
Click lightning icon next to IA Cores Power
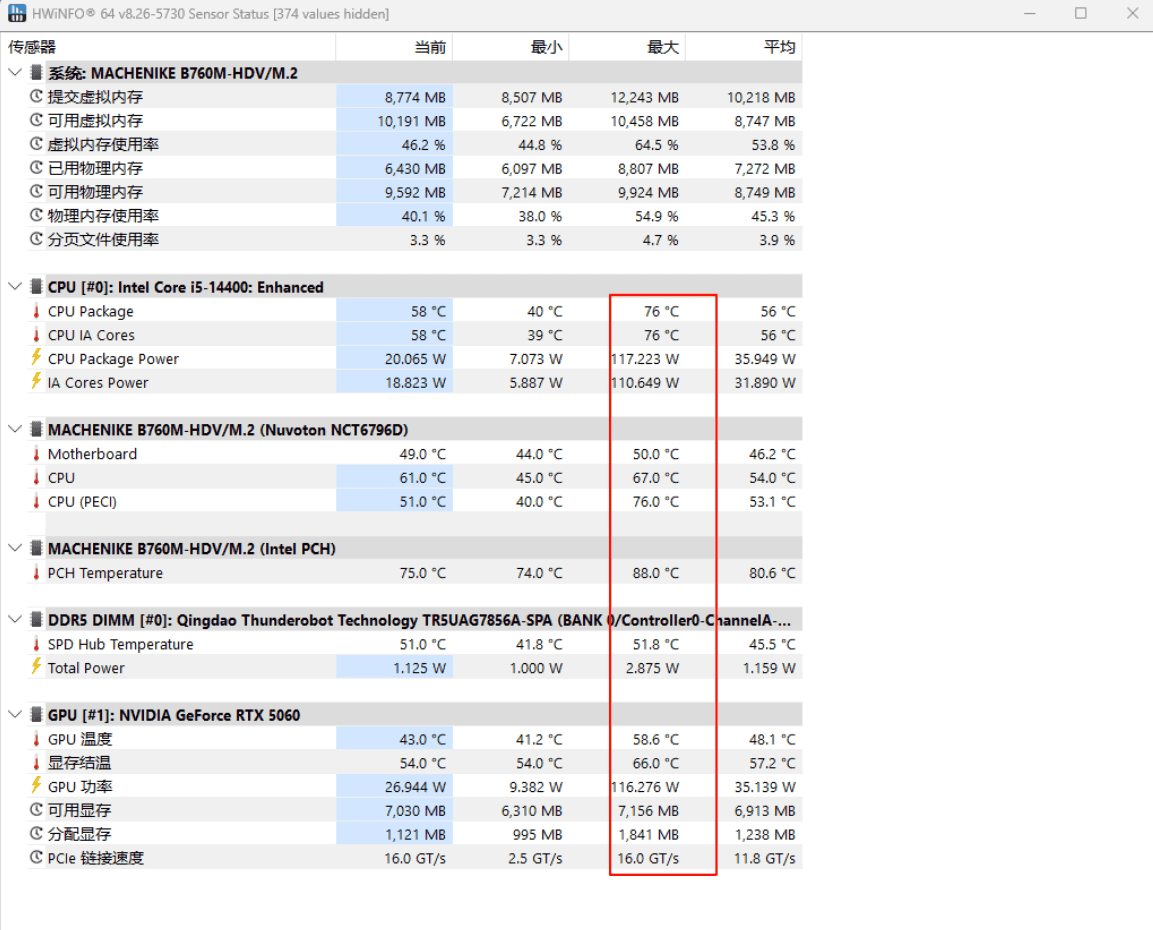pyautogui.click(x=36, y=381)
